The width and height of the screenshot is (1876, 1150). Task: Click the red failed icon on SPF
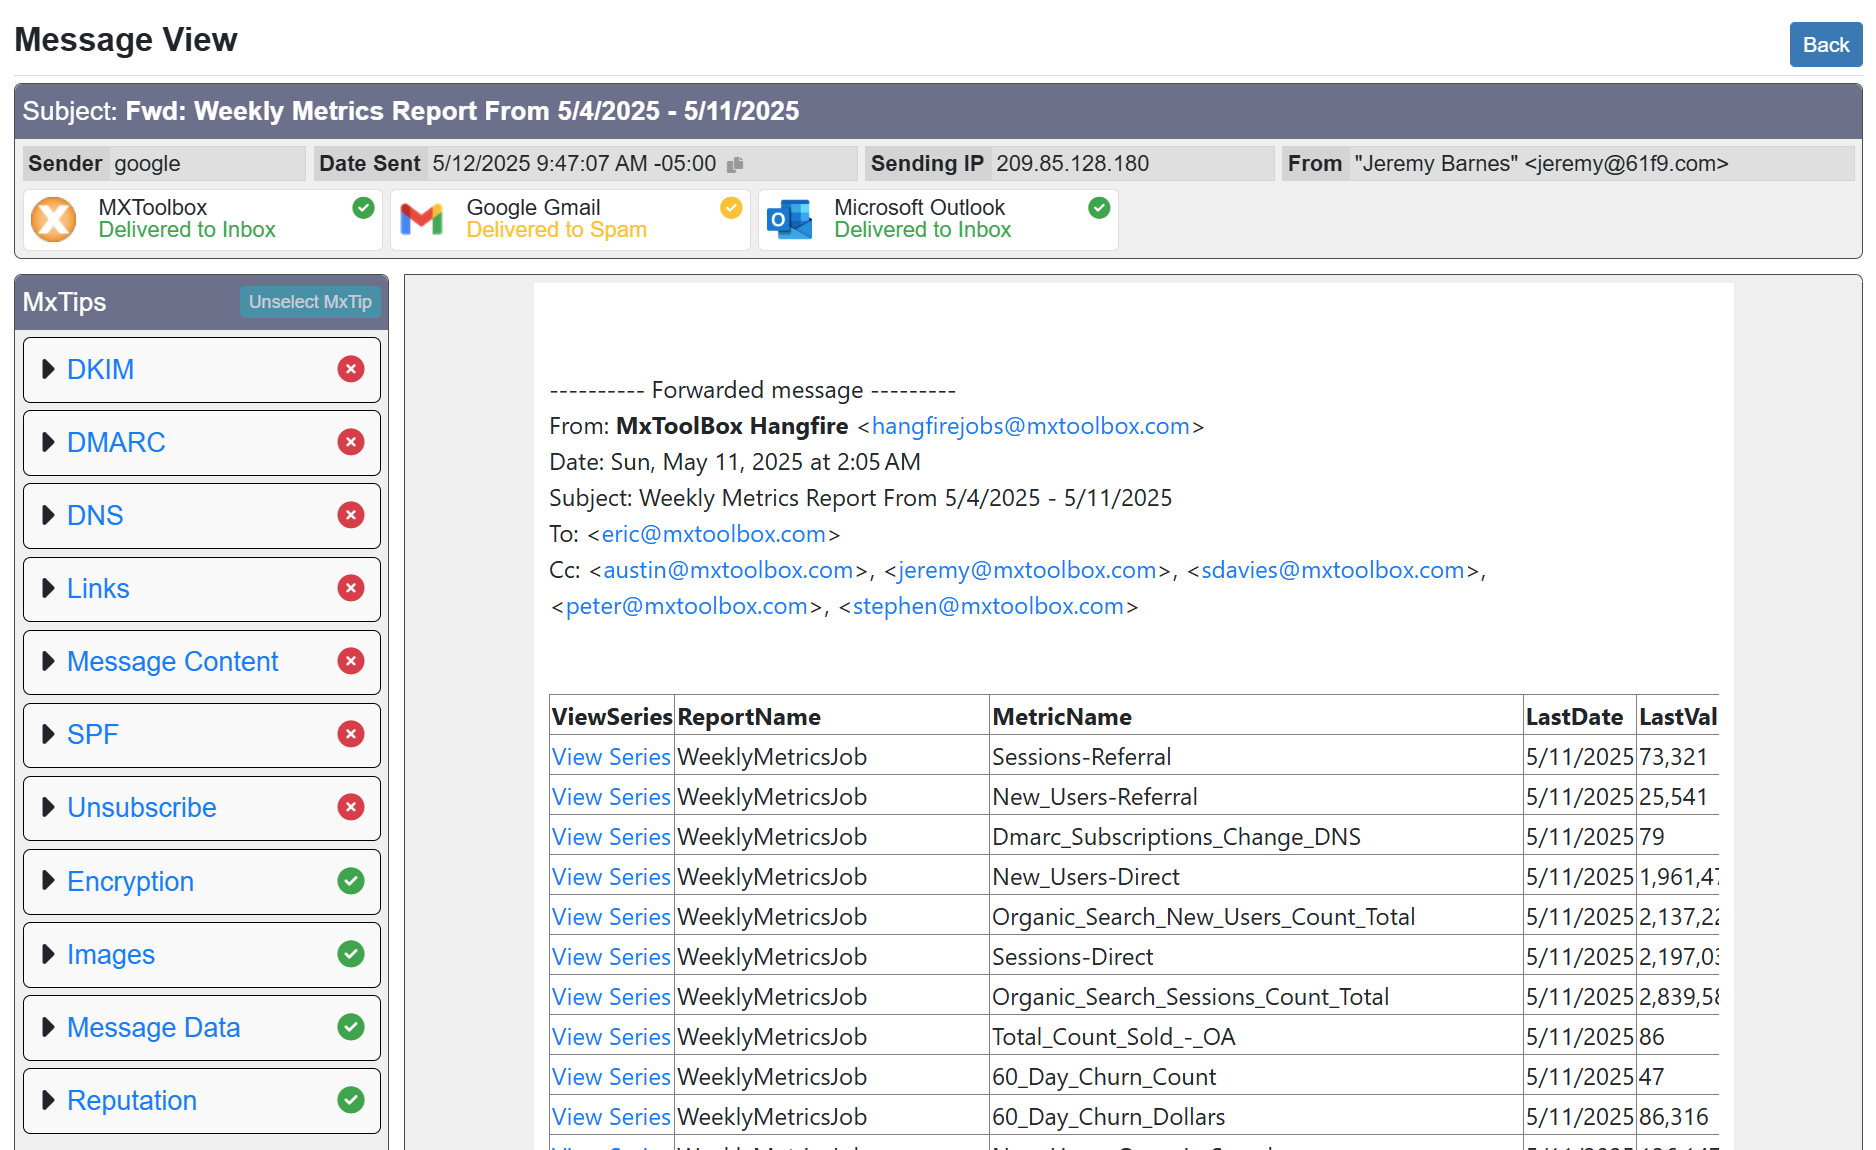(x=351, y=734)
